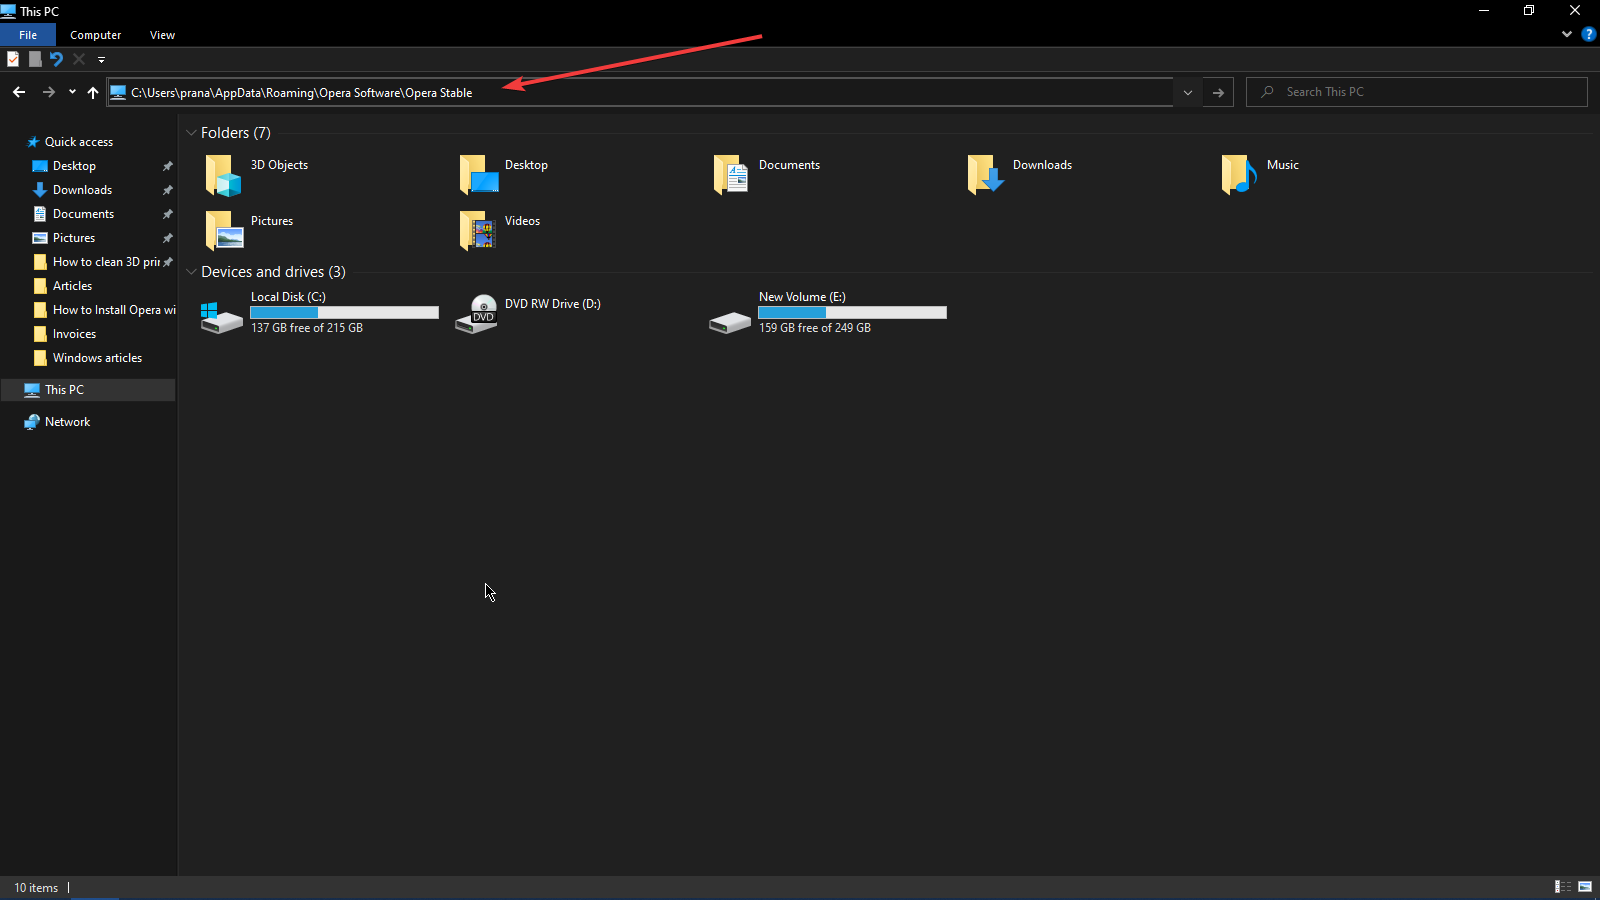Open the File menu tab
The width and height of the screenshot is (1600, 900).
click(x=28, y=35)
